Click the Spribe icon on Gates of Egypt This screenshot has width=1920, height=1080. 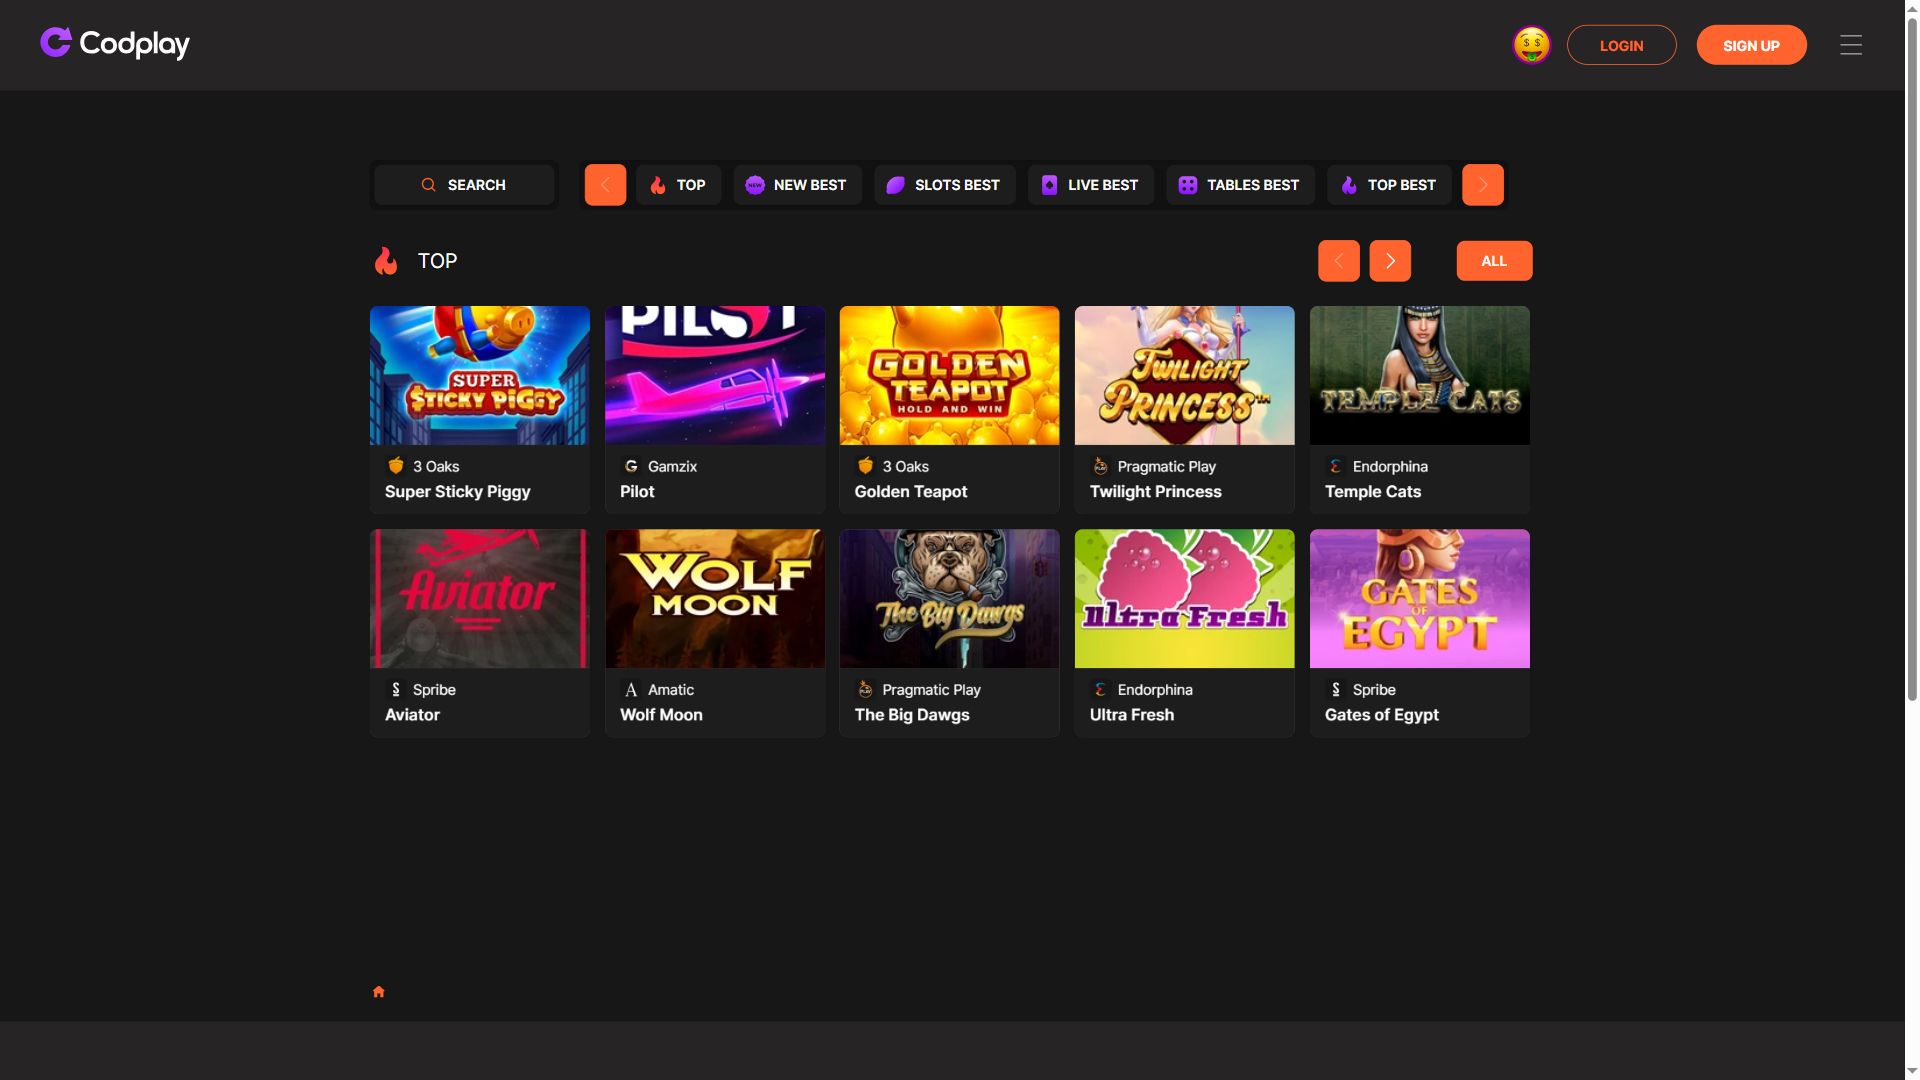(1335, 689)
